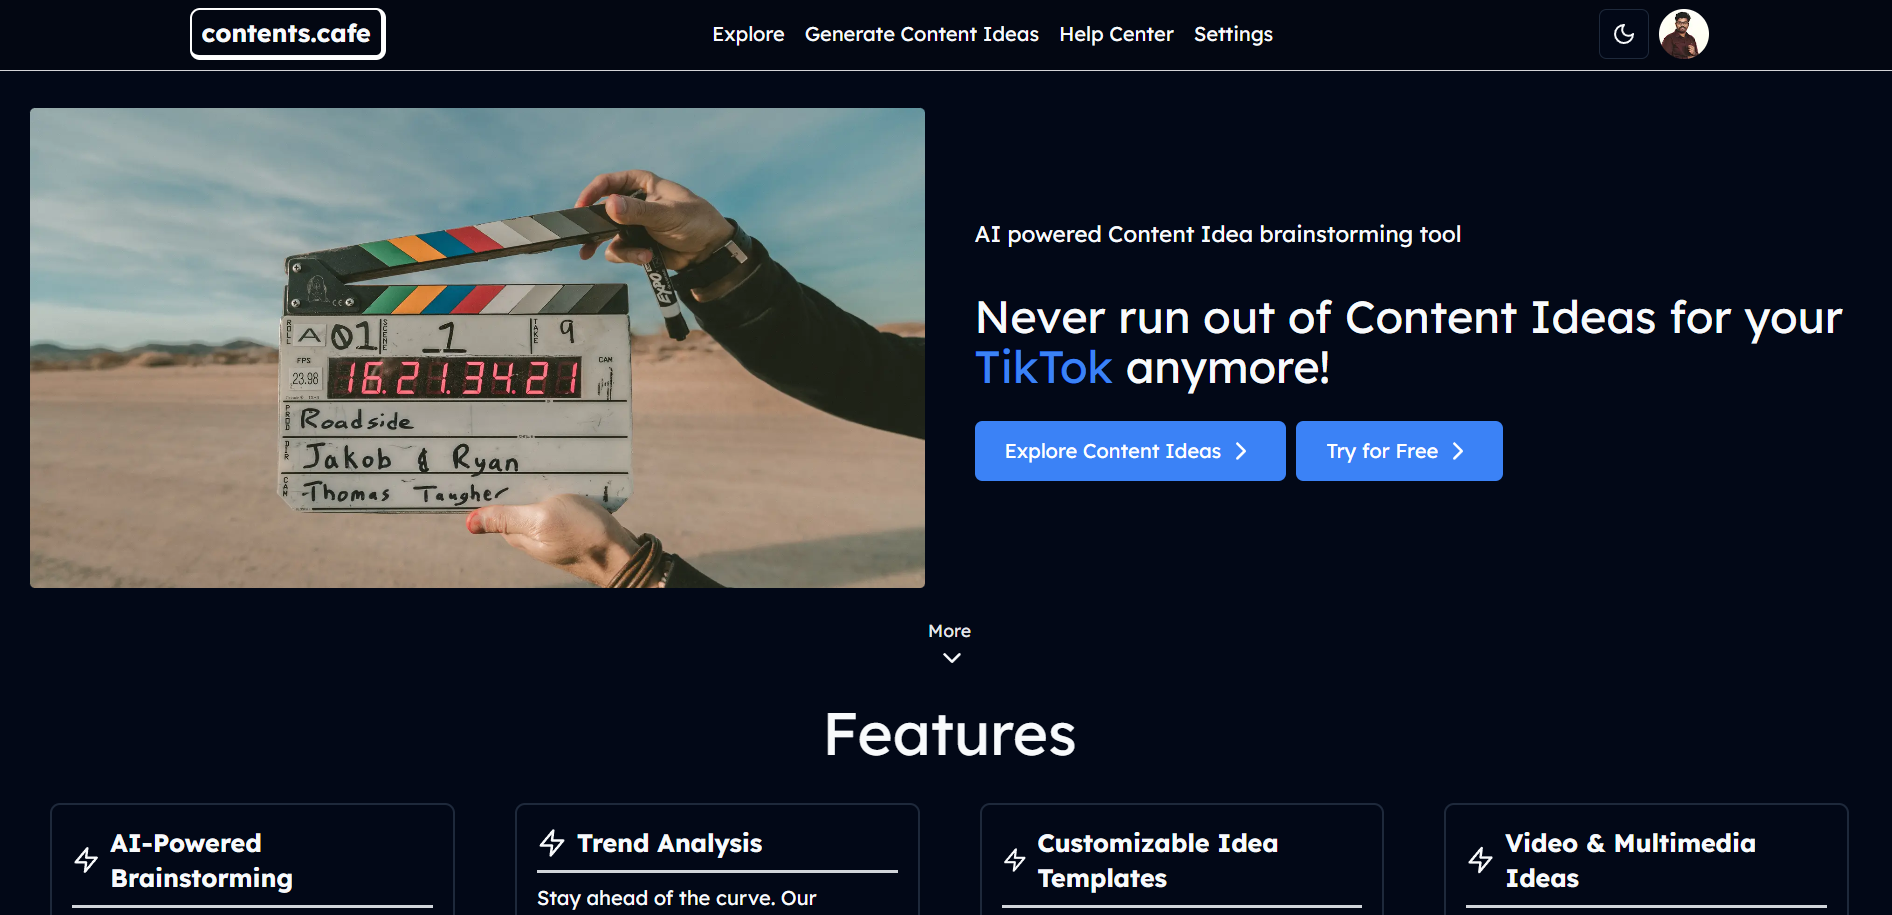Click the Try for Free button

point(1398,451)
